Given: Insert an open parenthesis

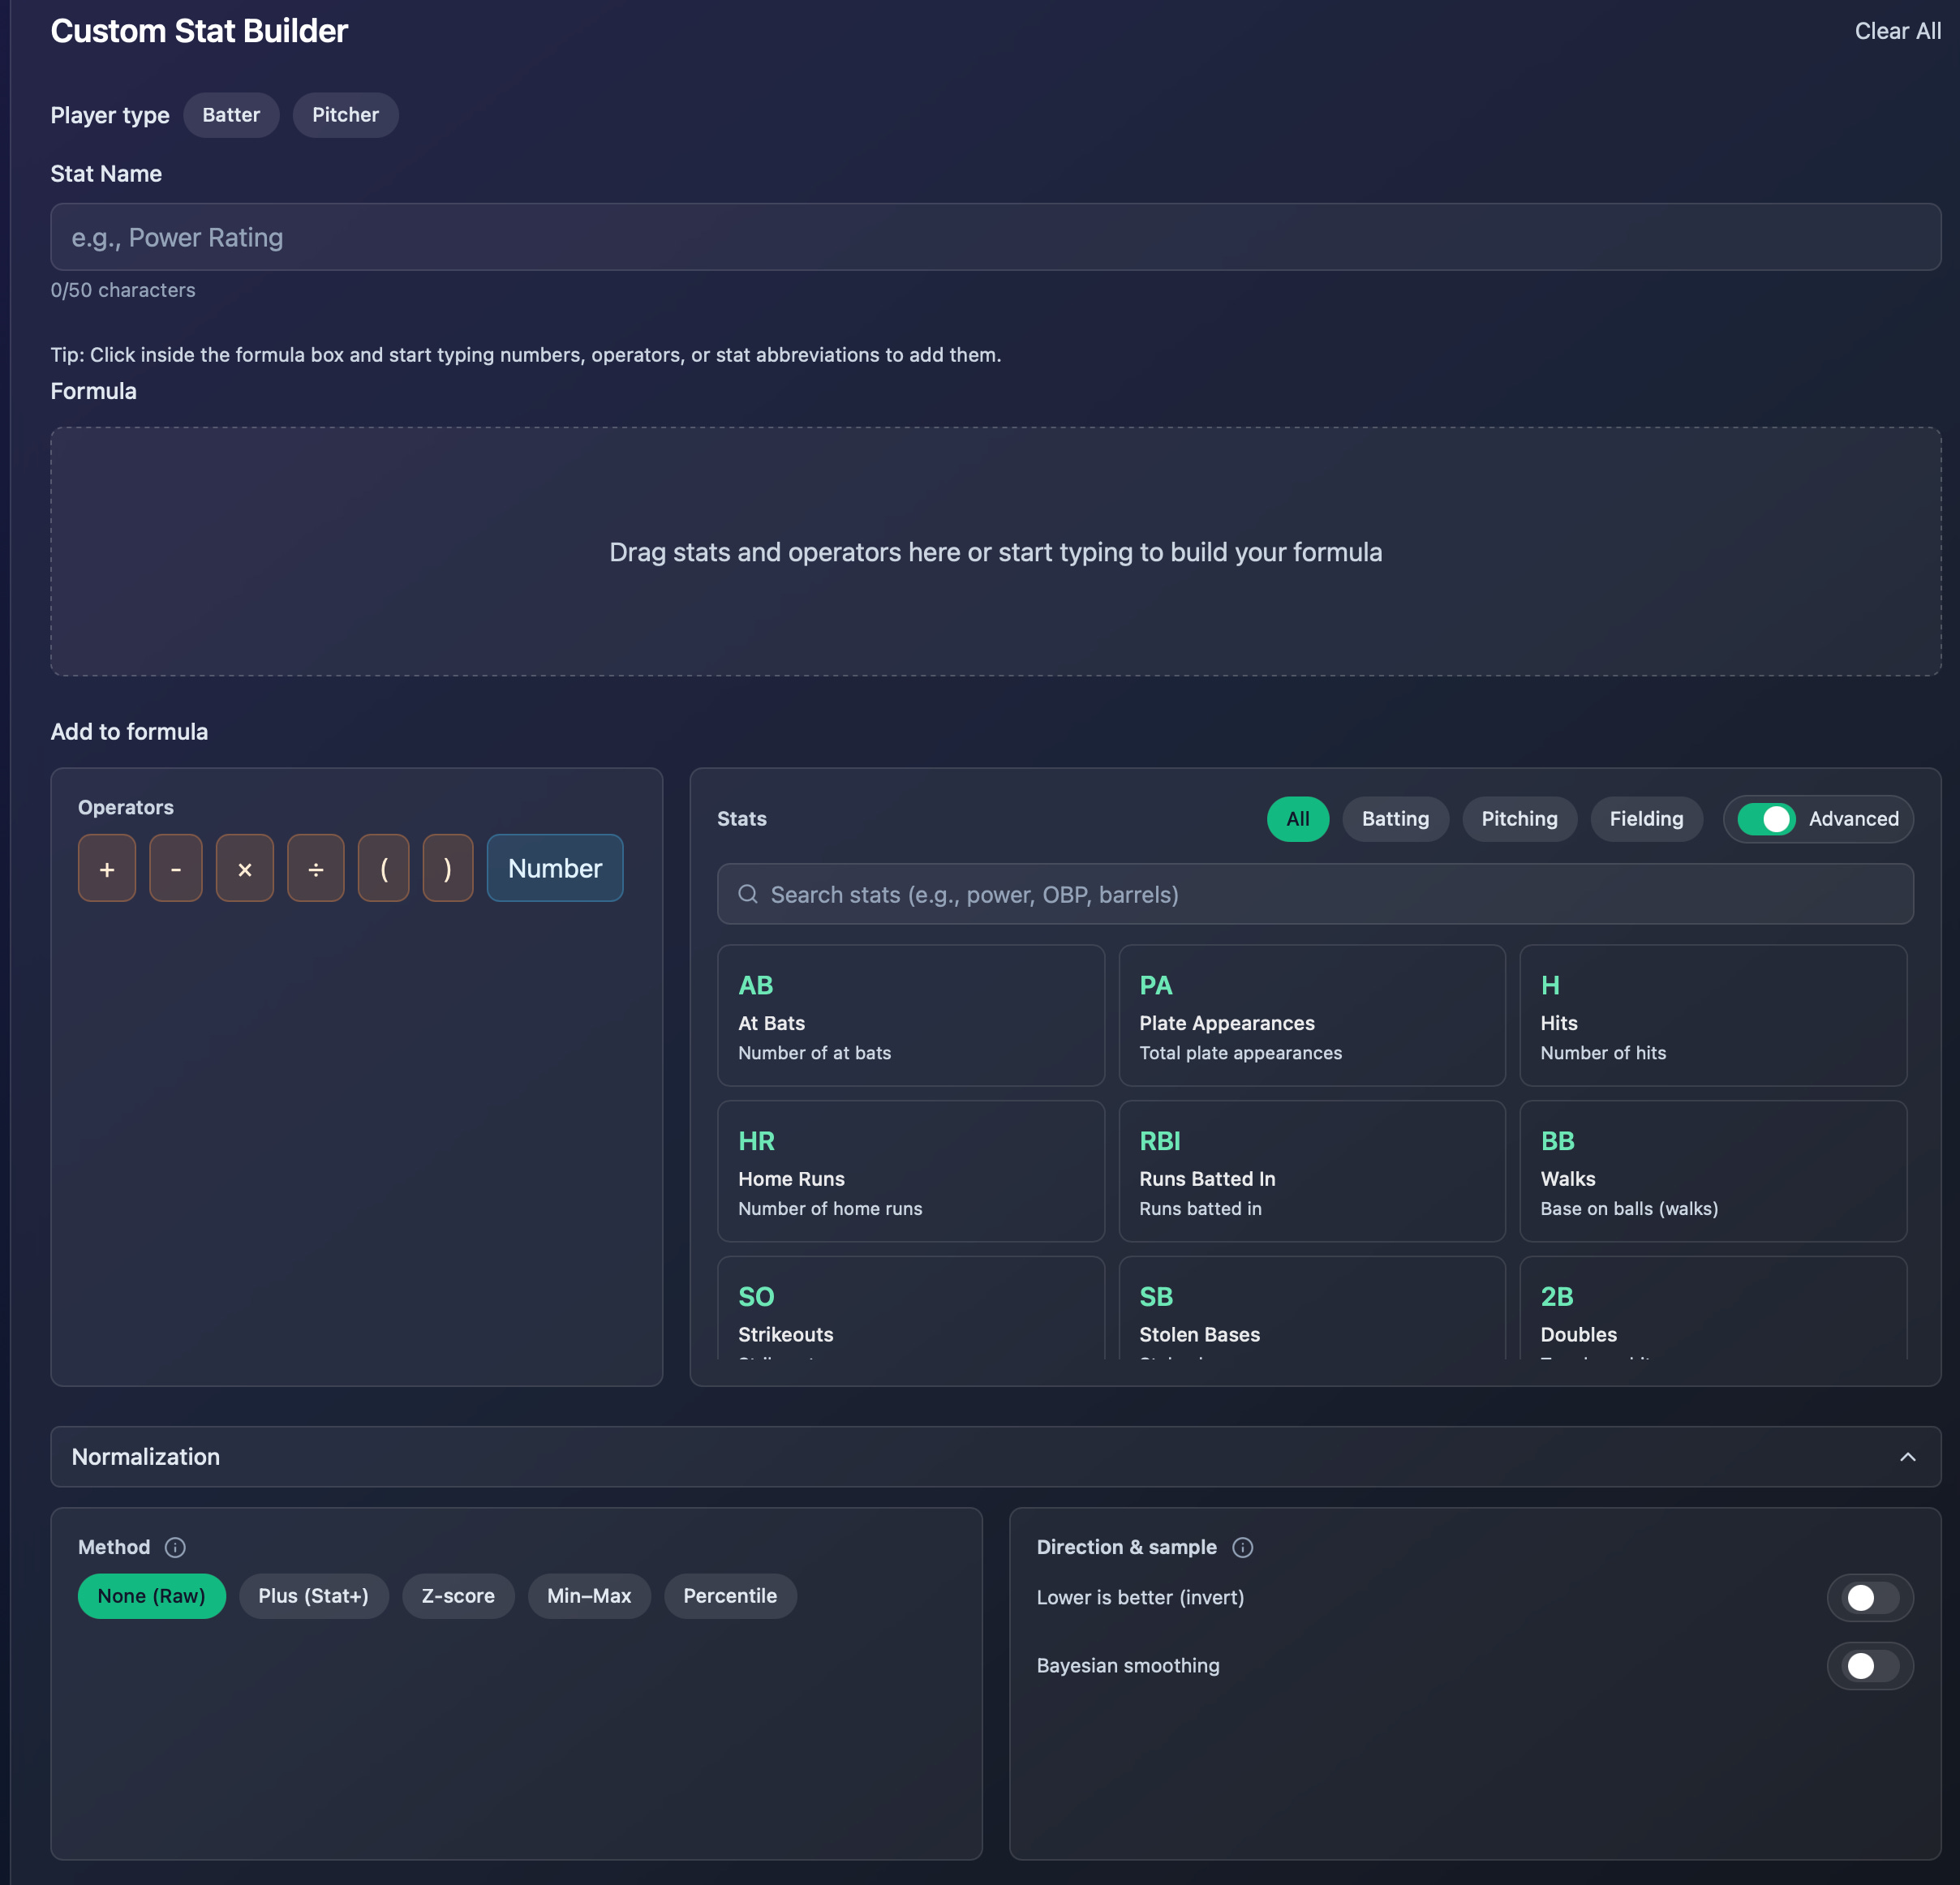Looking at the screenshot, I should point(384,868).
